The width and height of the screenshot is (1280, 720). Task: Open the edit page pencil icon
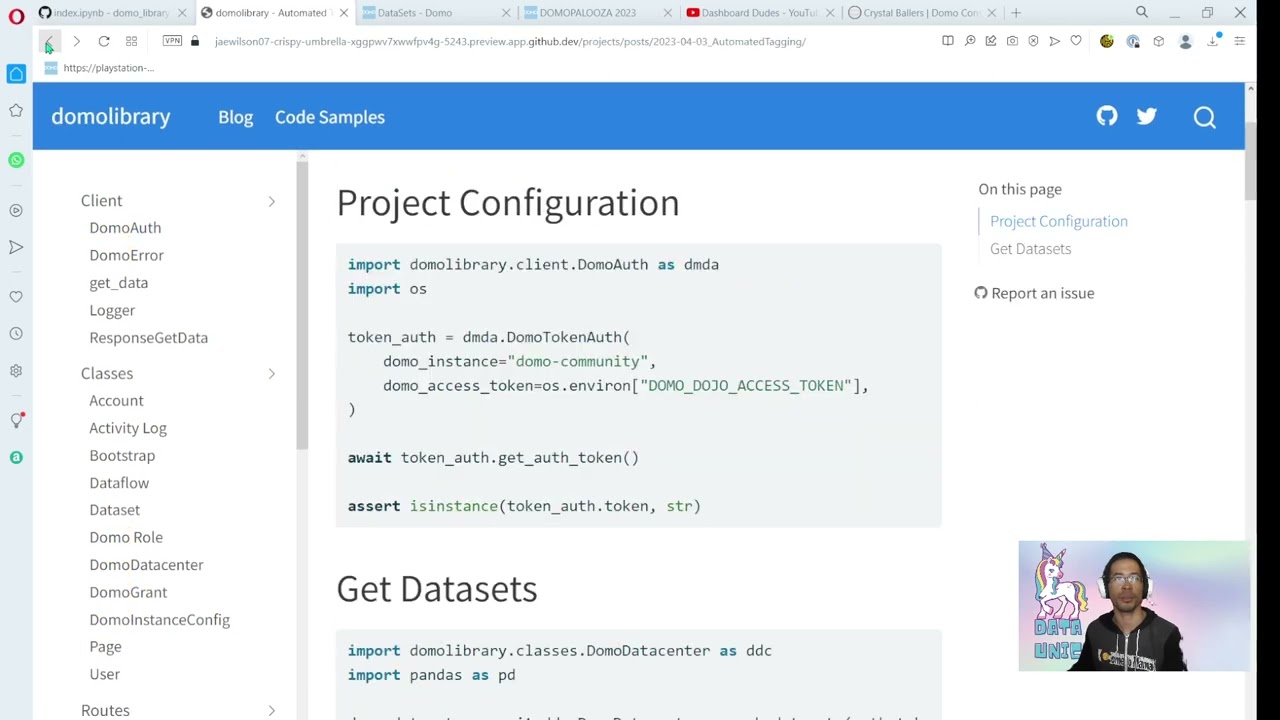pyautogui.click(x=991, y=41)
